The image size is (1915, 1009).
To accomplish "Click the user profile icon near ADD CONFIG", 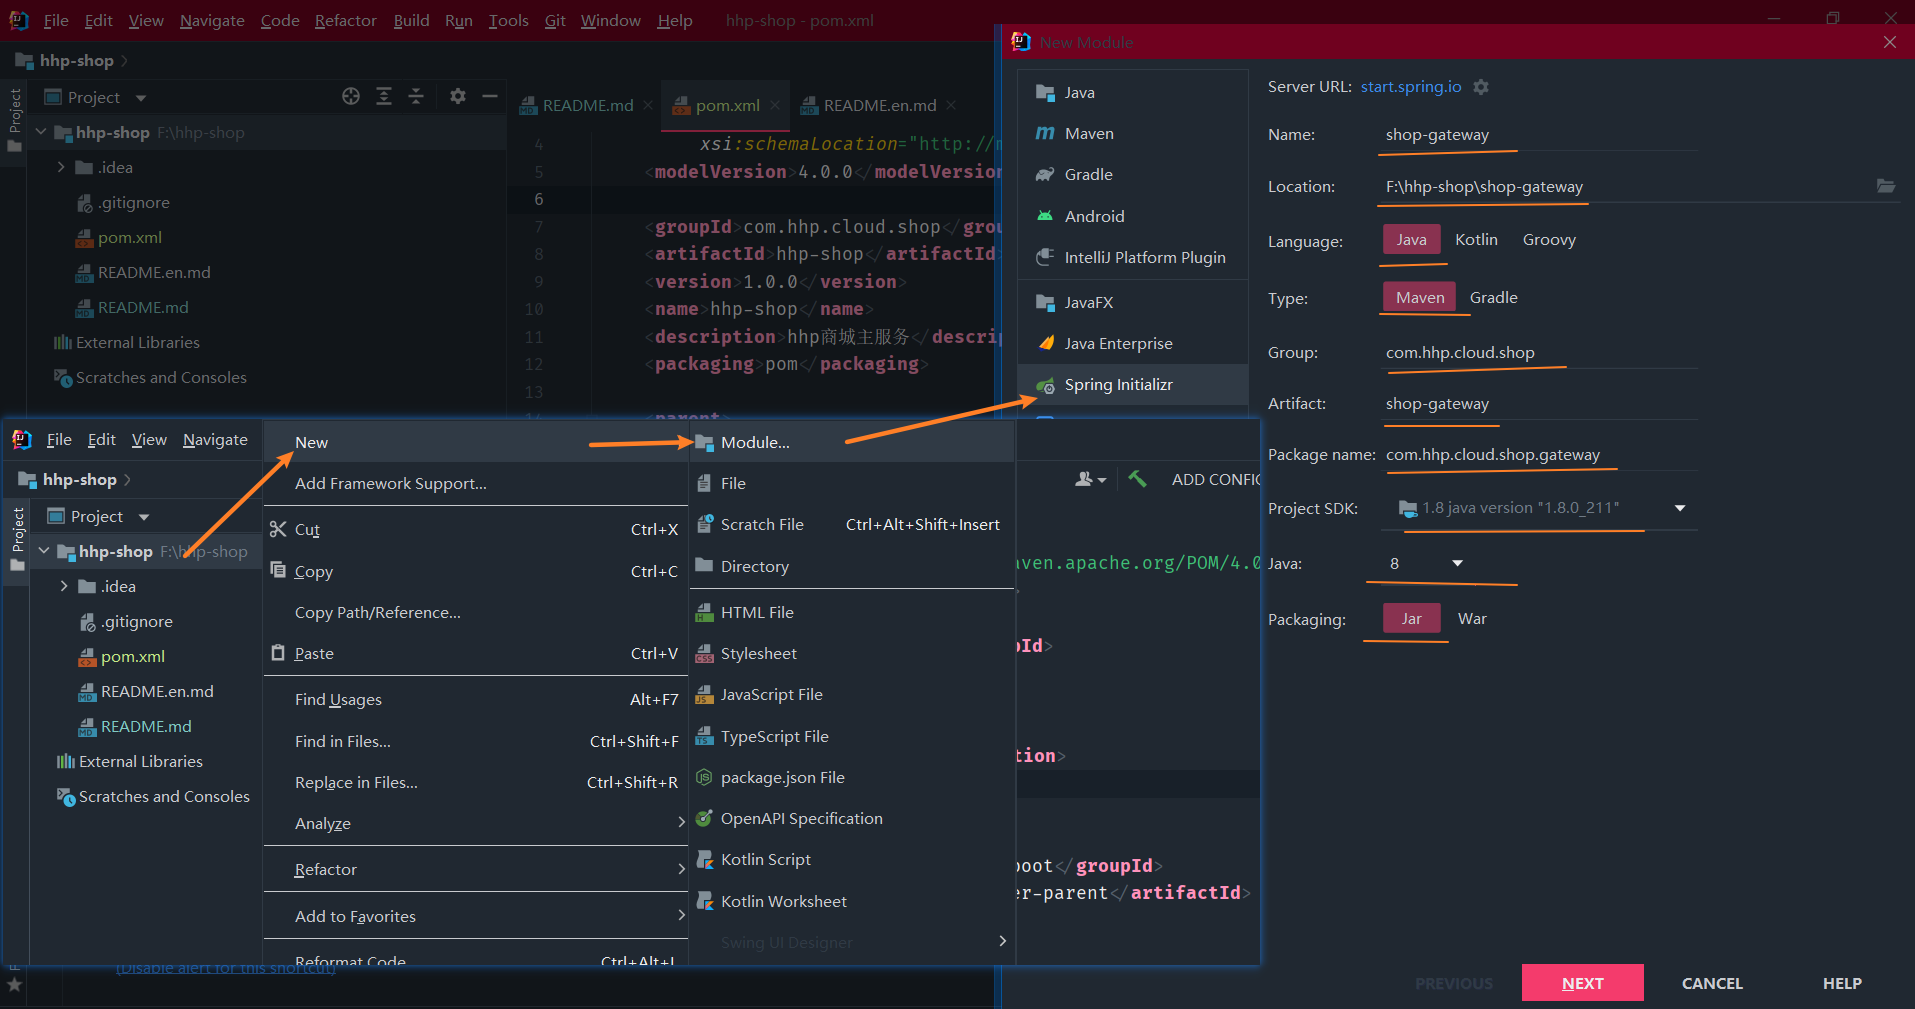I will pos(1090,479).
